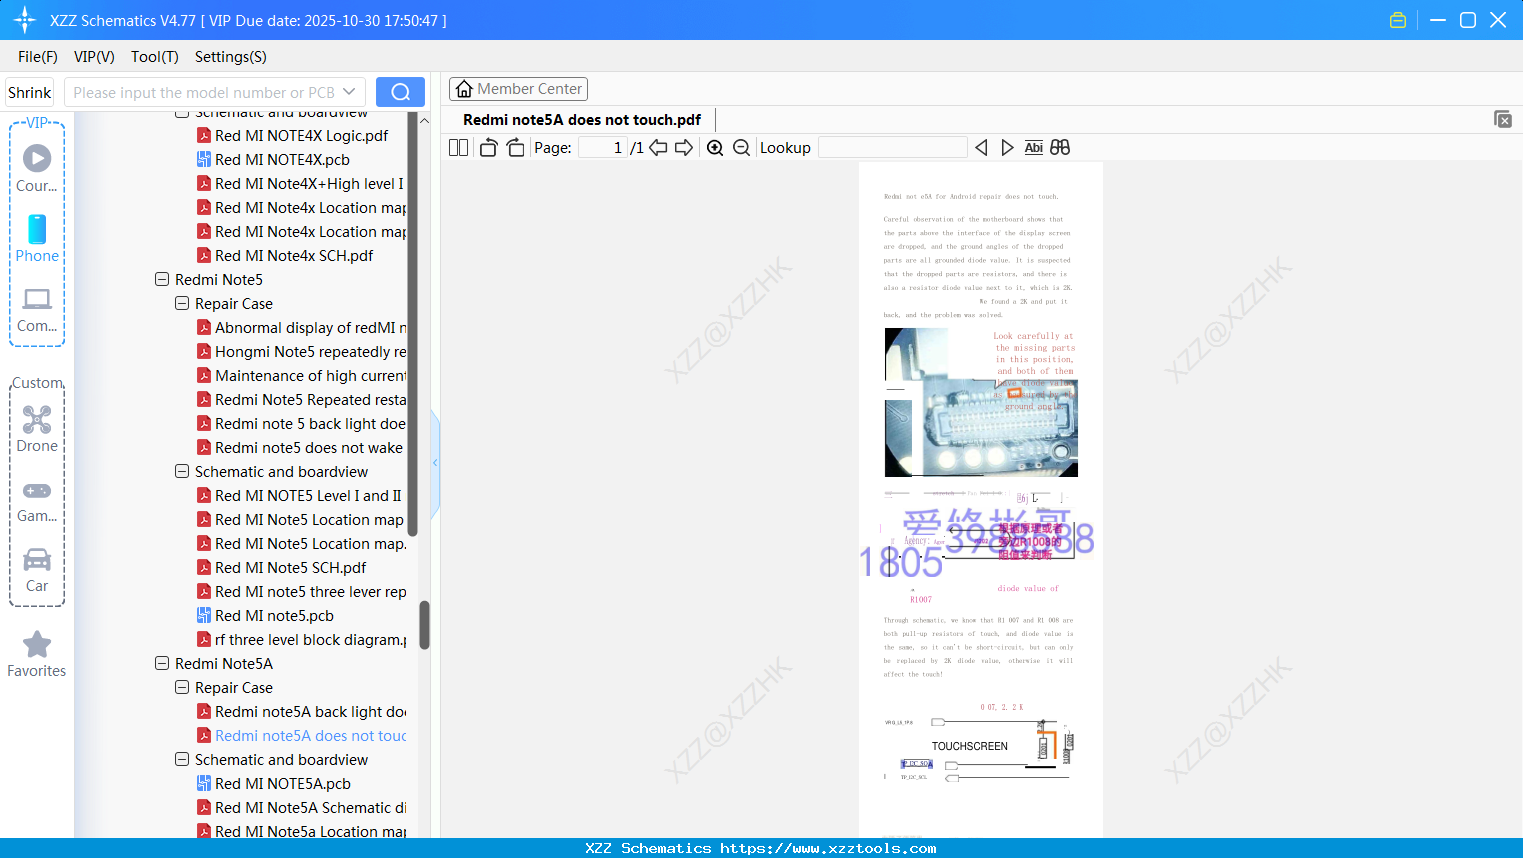The width and height of the screenshot is (1523, 858).
Task: Find previous lookup match
Action: pyautogui.click(x=981, y=148)
